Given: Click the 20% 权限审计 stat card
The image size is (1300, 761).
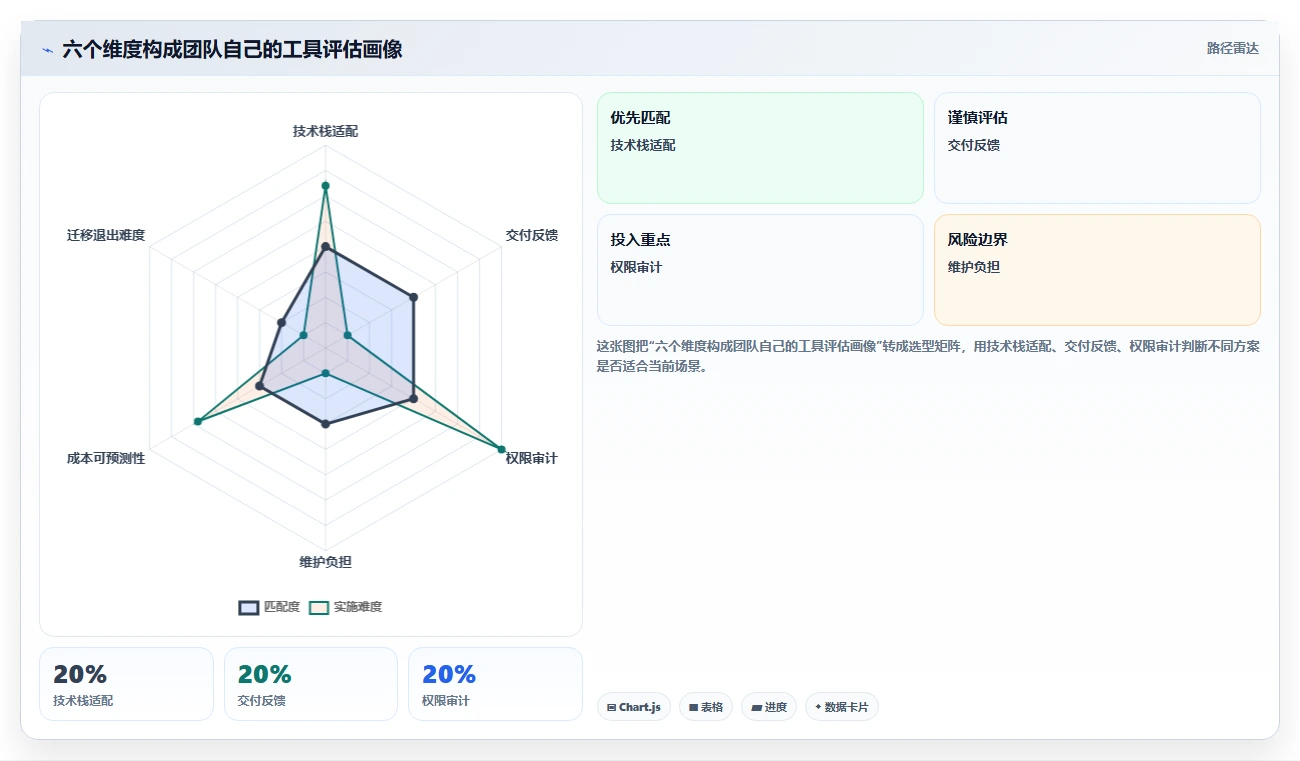Looking at the screenshot, I should coord(495,684).
